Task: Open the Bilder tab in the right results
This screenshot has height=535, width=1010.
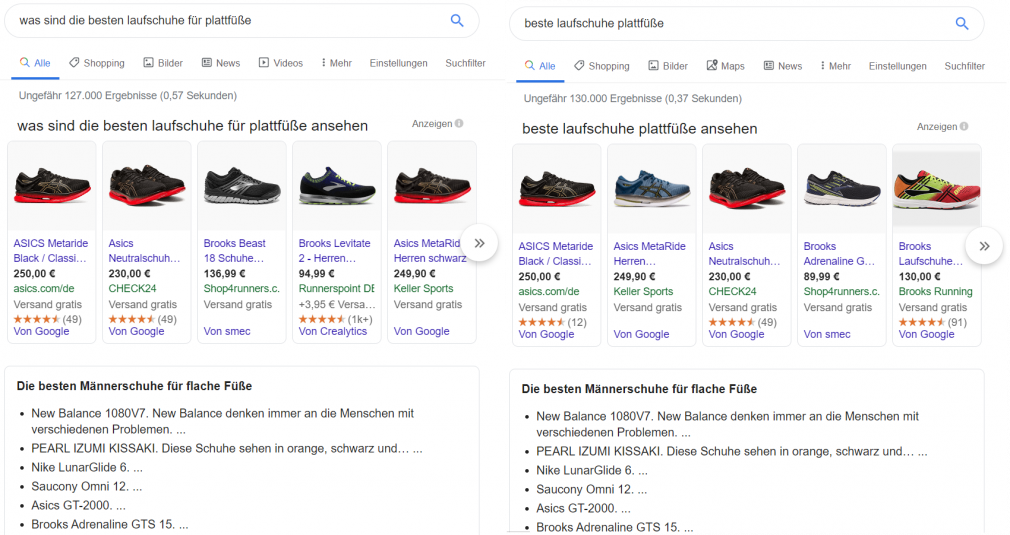Action: (x=668, y=66)
